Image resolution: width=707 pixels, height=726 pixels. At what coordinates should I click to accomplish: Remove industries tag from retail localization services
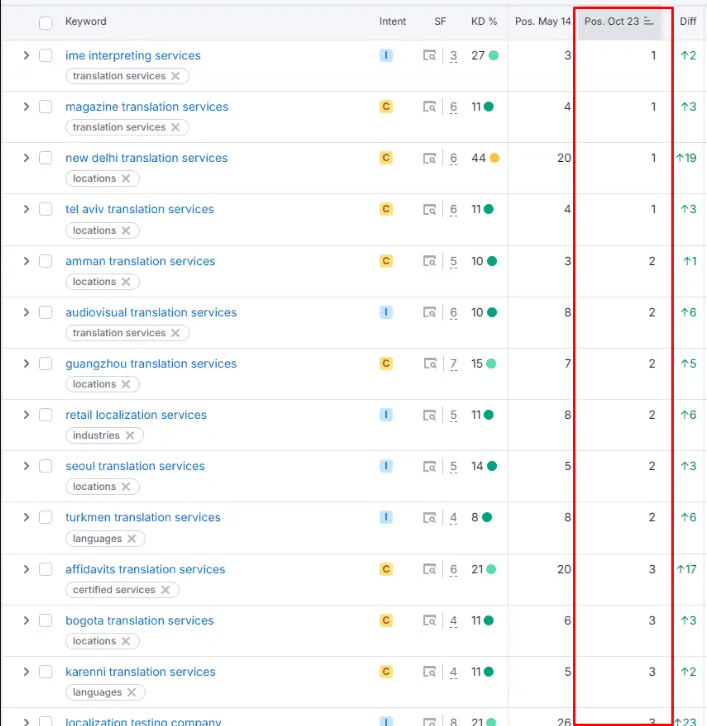coord(130,436)
